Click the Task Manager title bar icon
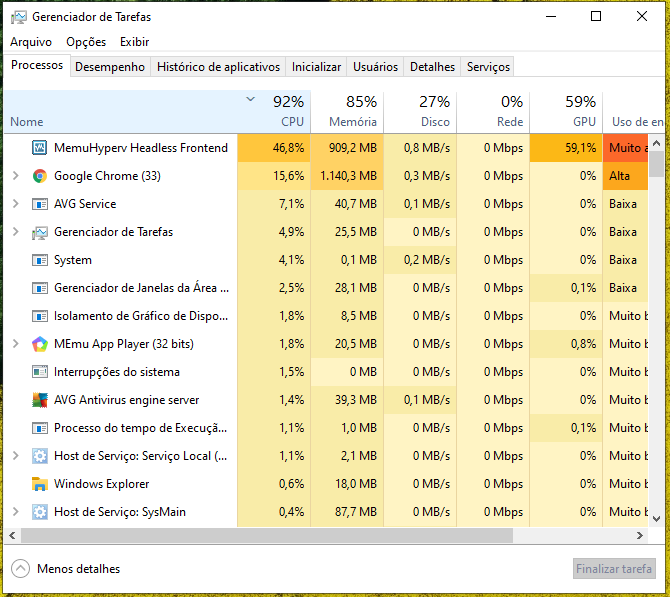This screenshot has height=597, width=670. click(x=18, y=17)
